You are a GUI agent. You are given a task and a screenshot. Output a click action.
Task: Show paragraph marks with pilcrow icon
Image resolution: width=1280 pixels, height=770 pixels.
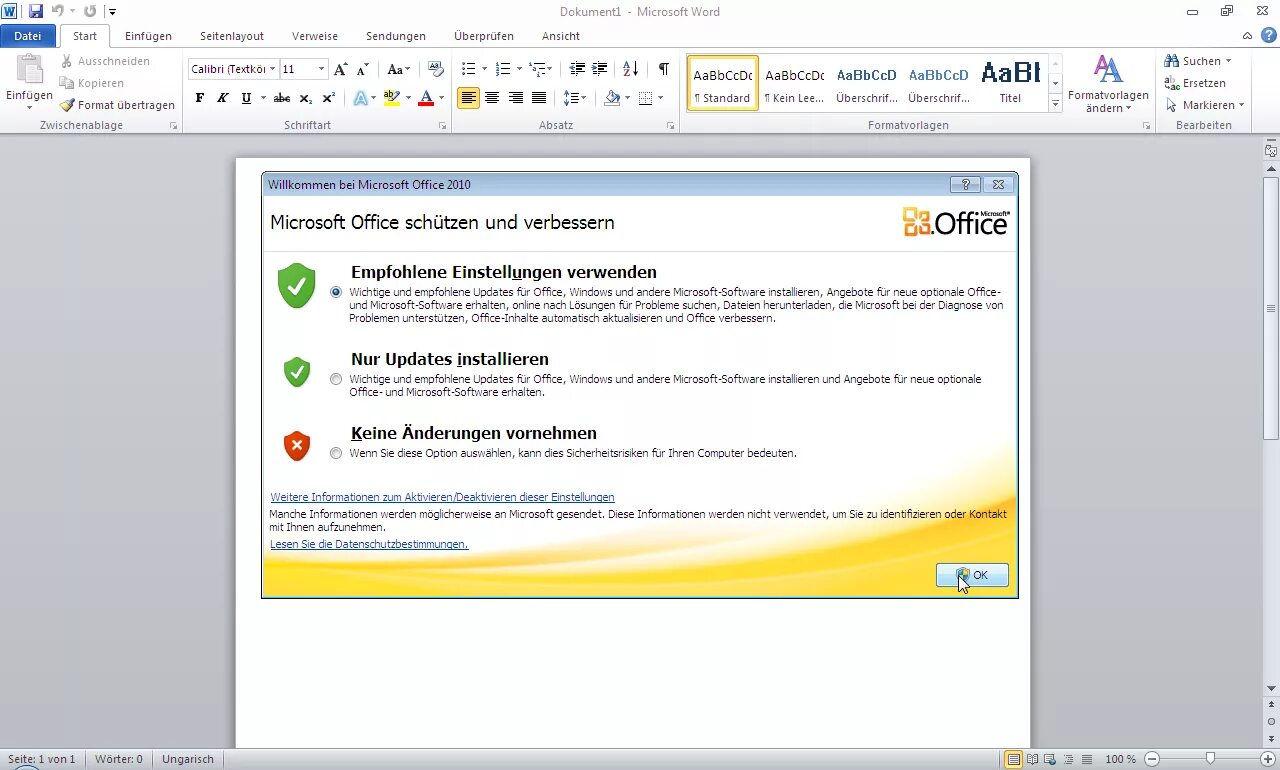coord(663,69)
